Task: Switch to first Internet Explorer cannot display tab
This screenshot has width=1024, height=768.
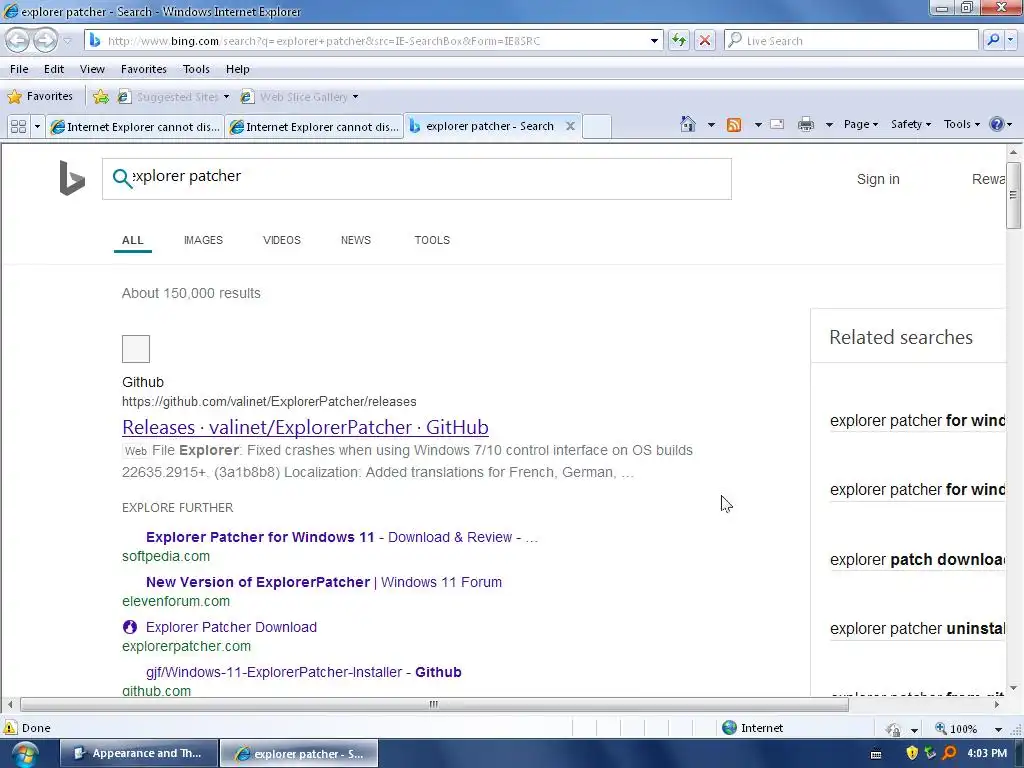Action: point(135,127)
